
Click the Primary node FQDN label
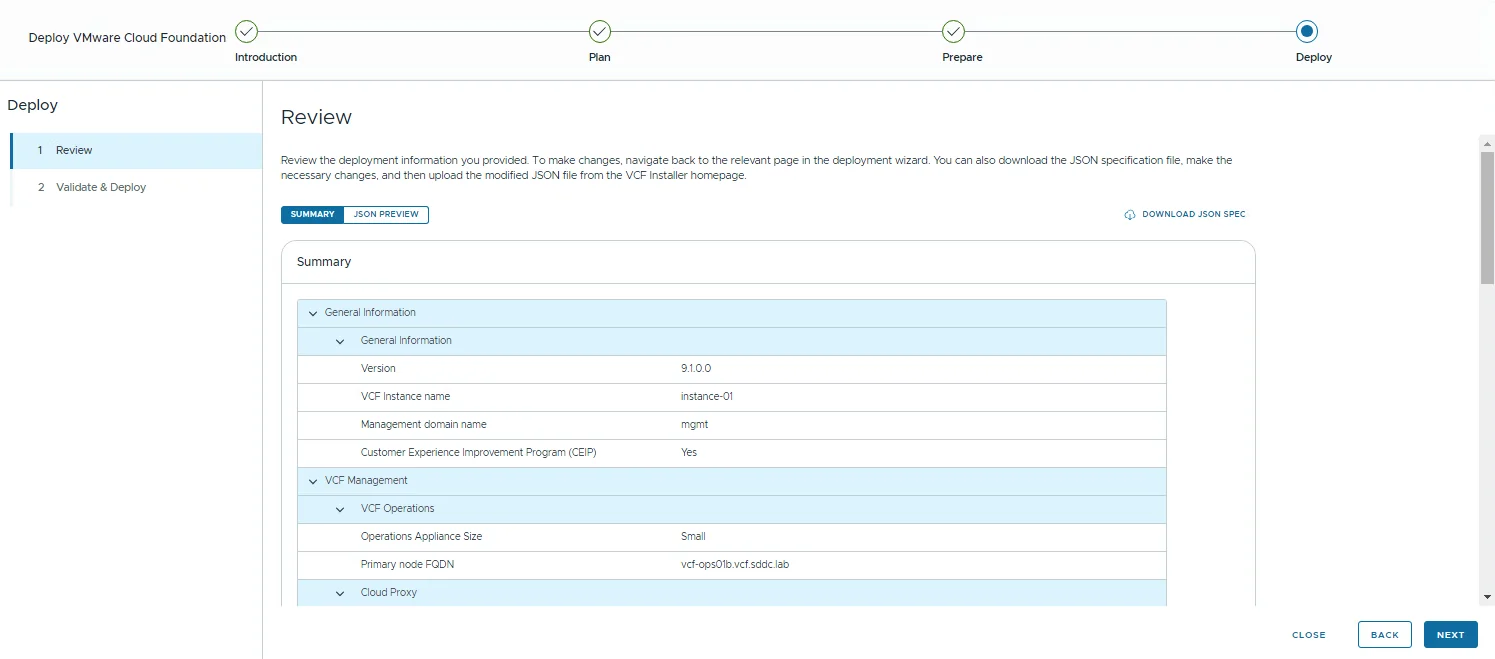pos(407,565)
